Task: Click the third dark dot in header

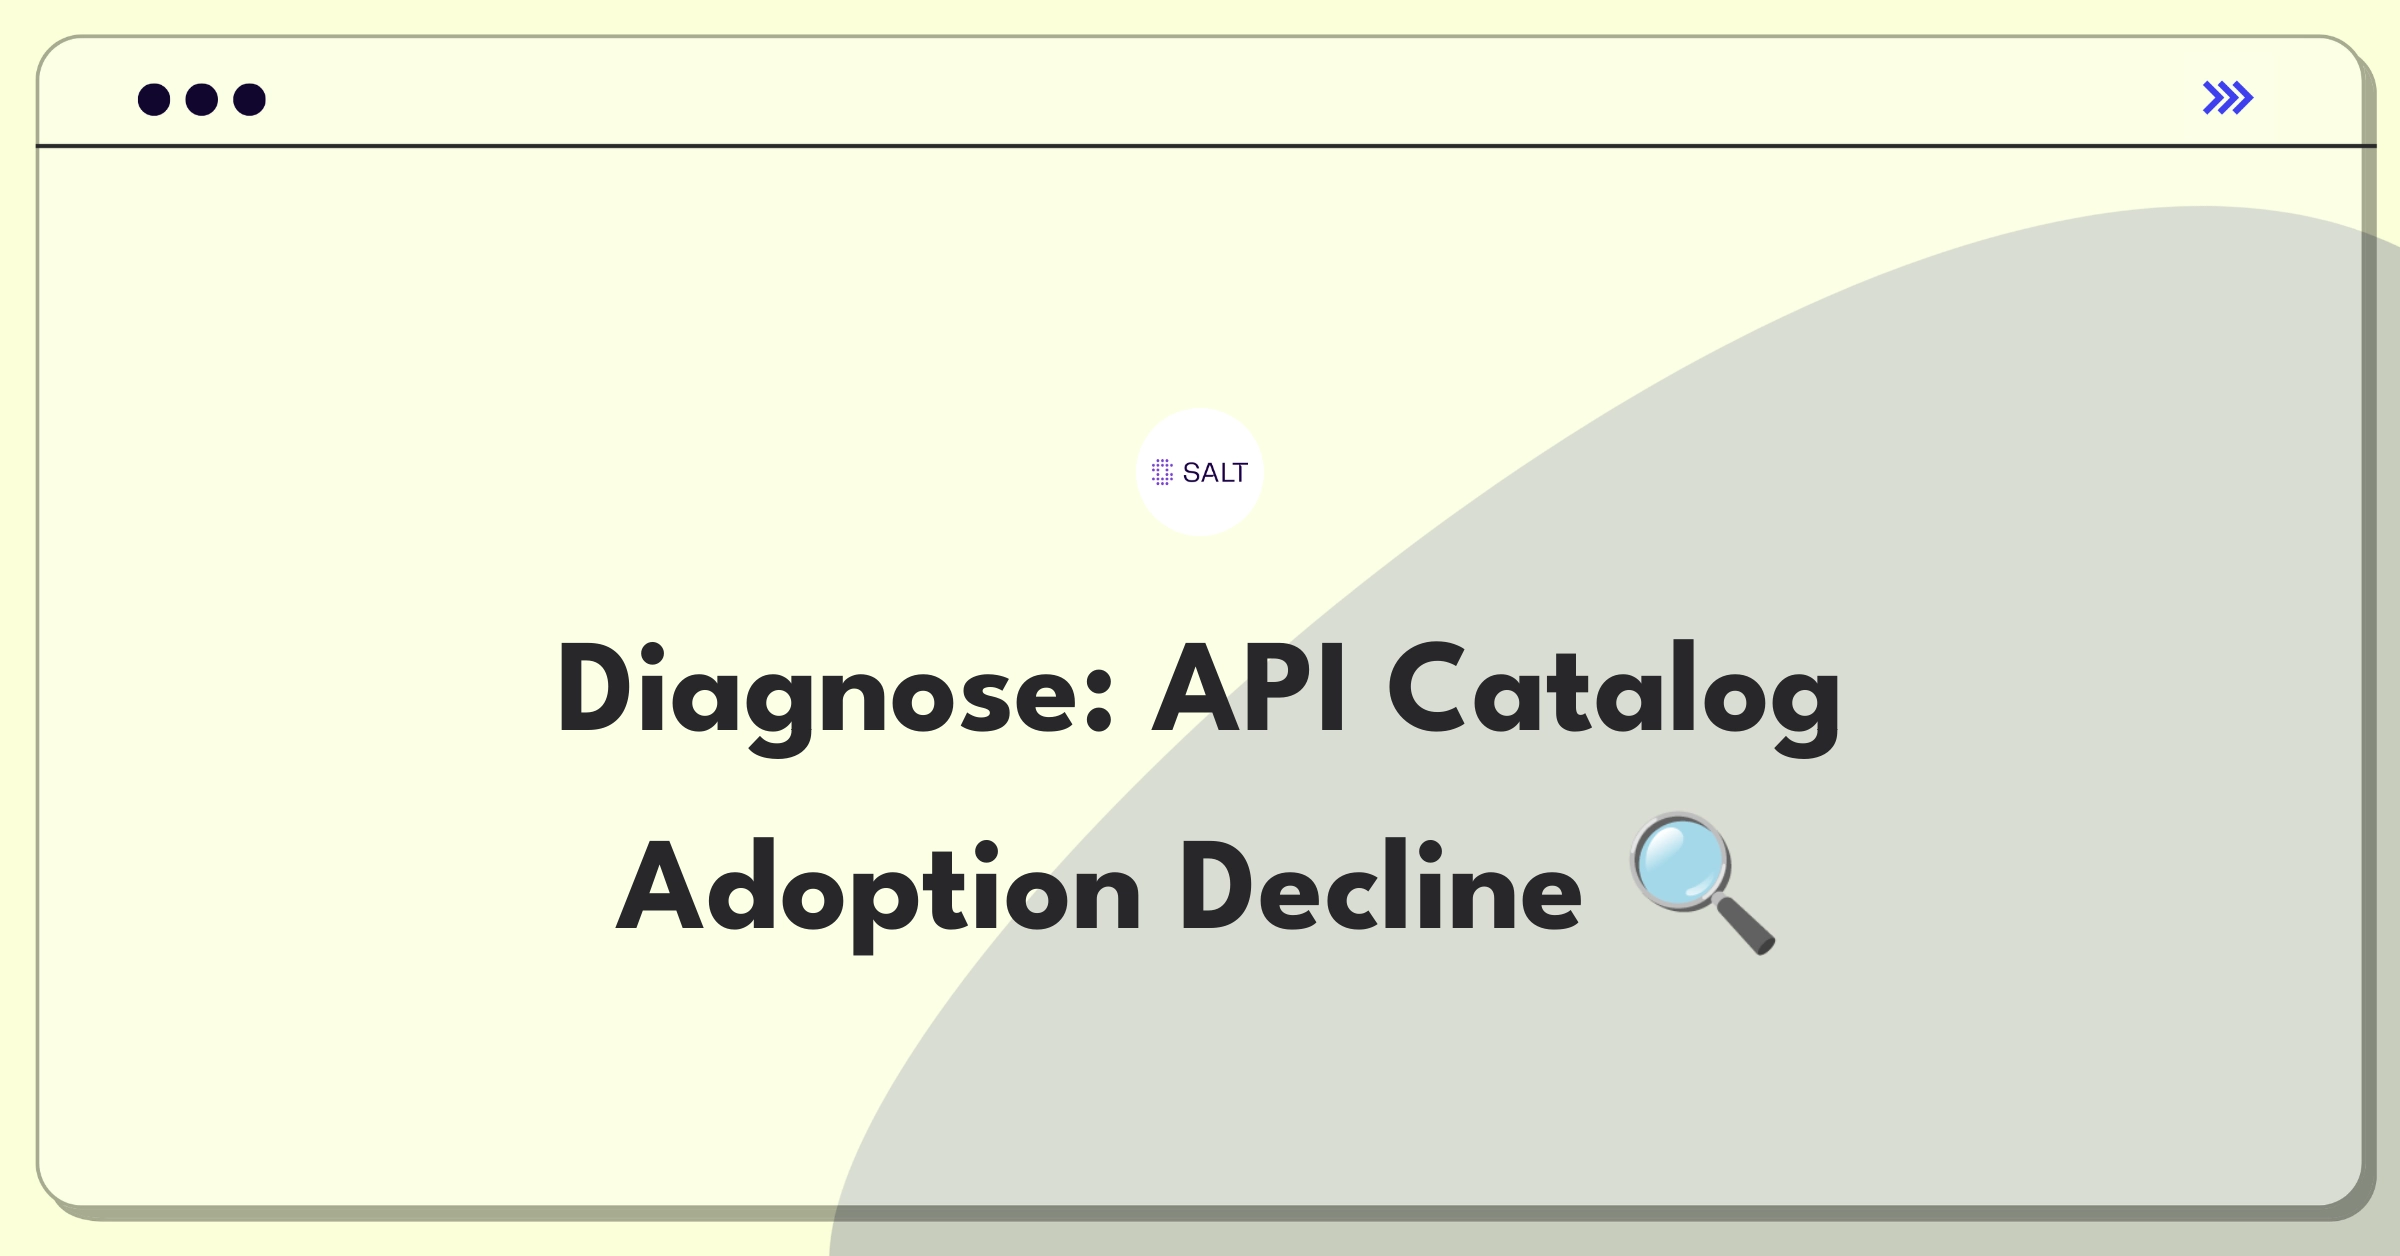Action: [249, 100]
